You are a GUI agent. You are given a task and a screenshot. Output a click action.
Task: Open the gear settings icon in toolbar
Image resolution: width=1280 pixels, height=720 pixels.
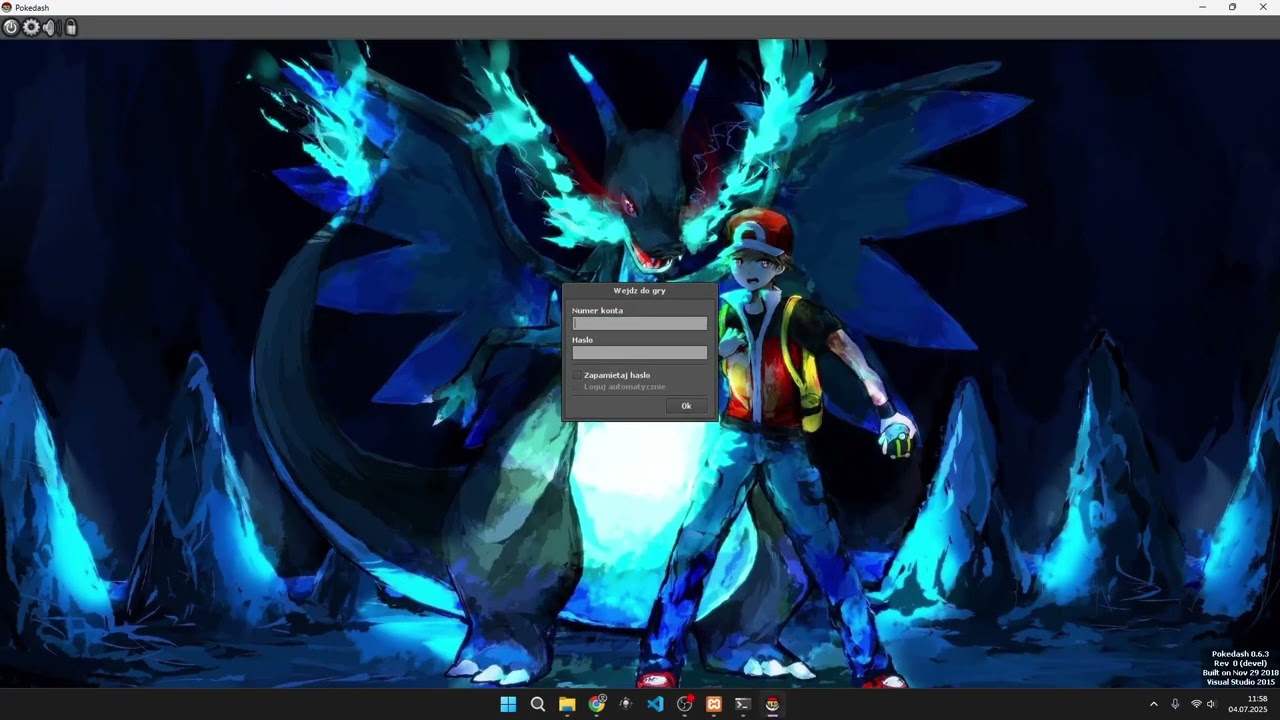tap(31, 28)
